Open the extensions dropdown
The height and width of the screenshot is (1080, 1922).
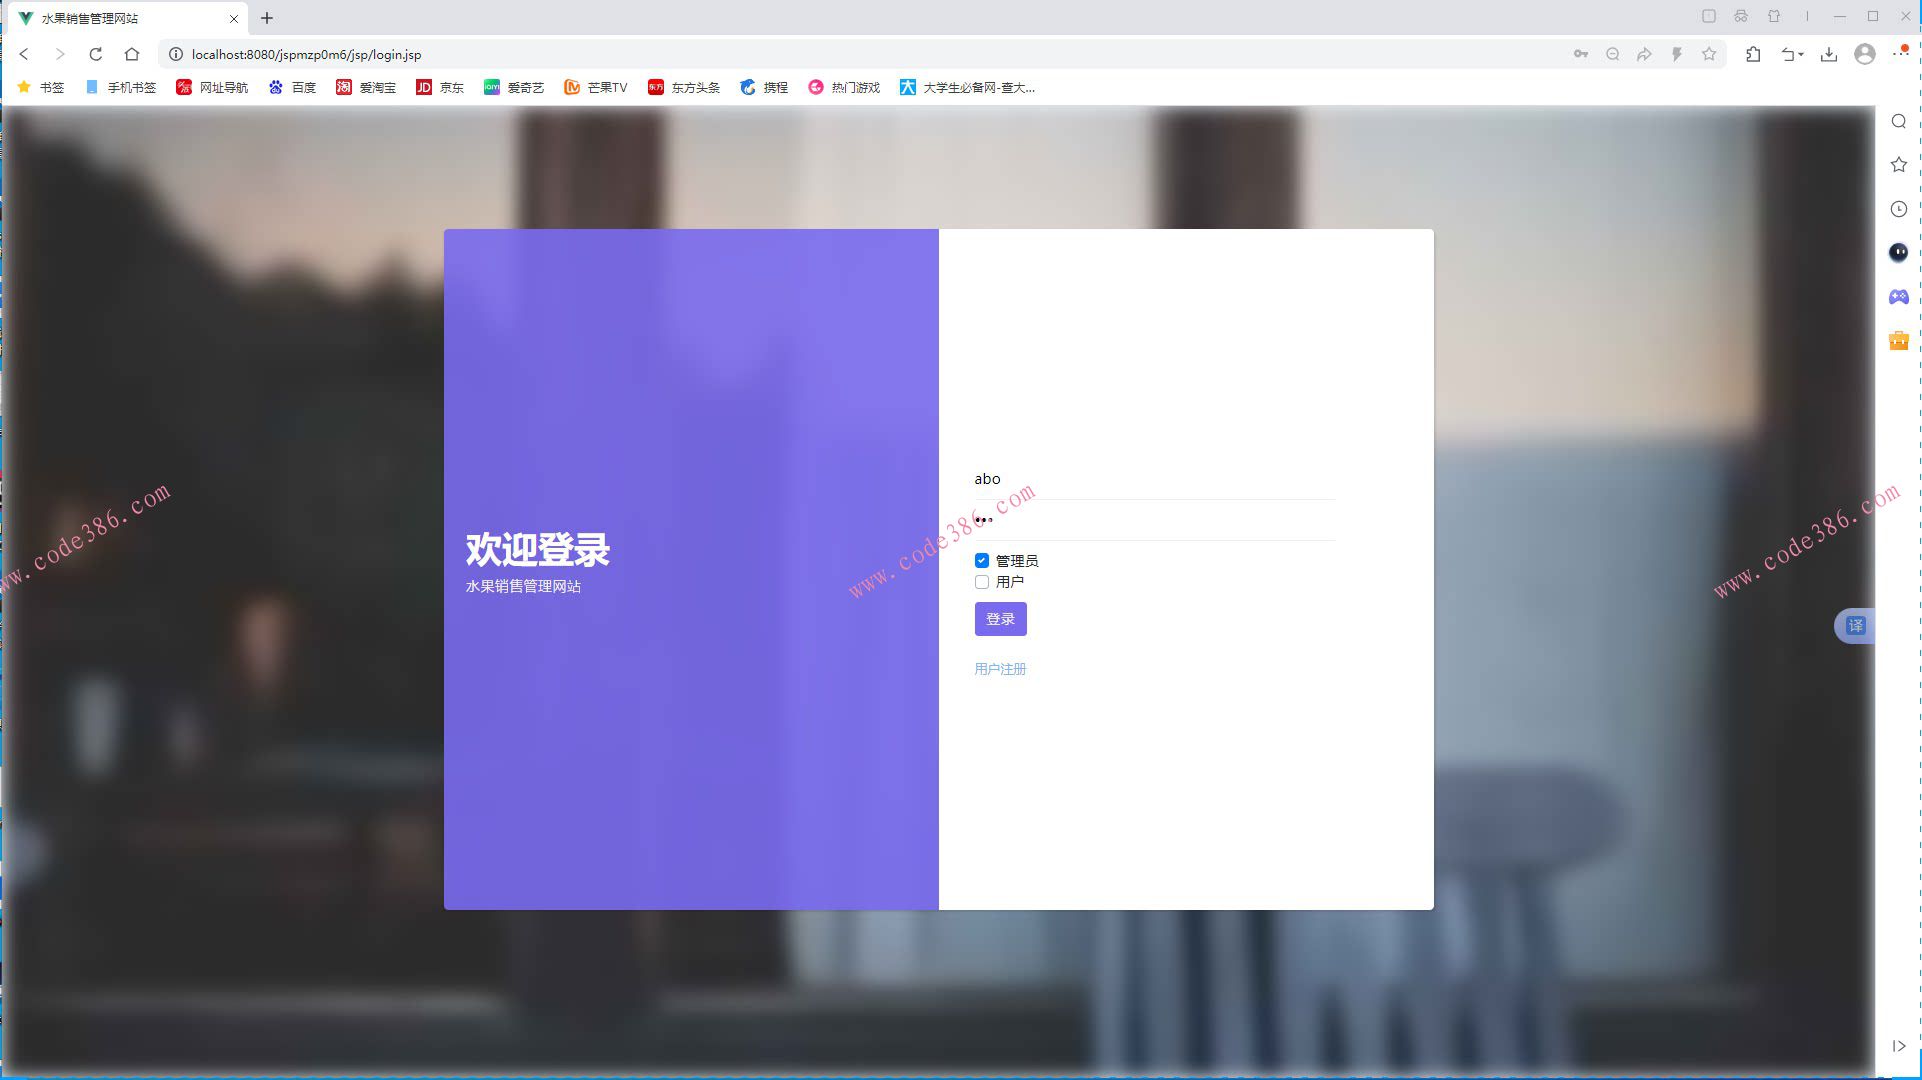1752,55
